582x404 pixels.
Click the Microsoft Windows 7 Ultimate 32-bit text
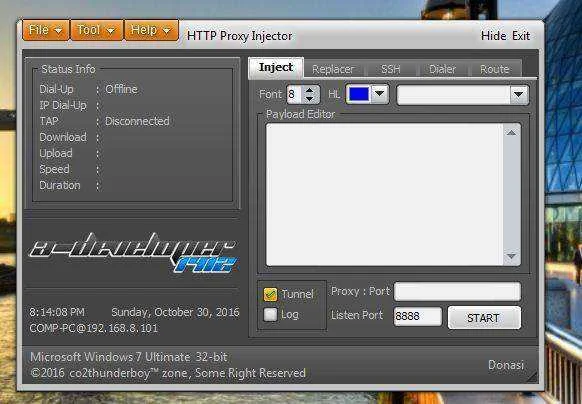(x=129, y=357)
